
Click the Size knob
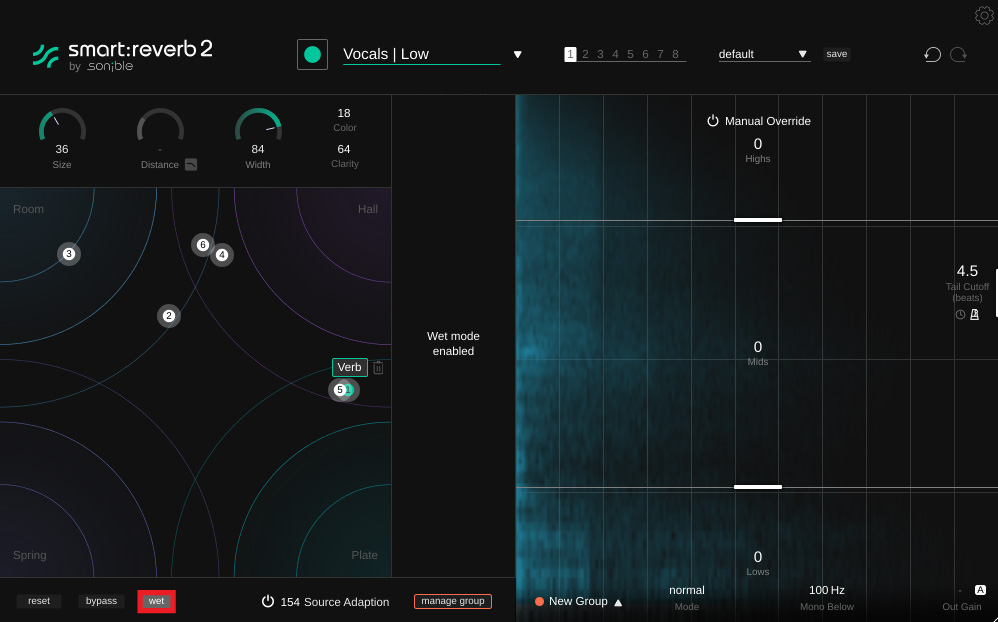tap(62, 126)
